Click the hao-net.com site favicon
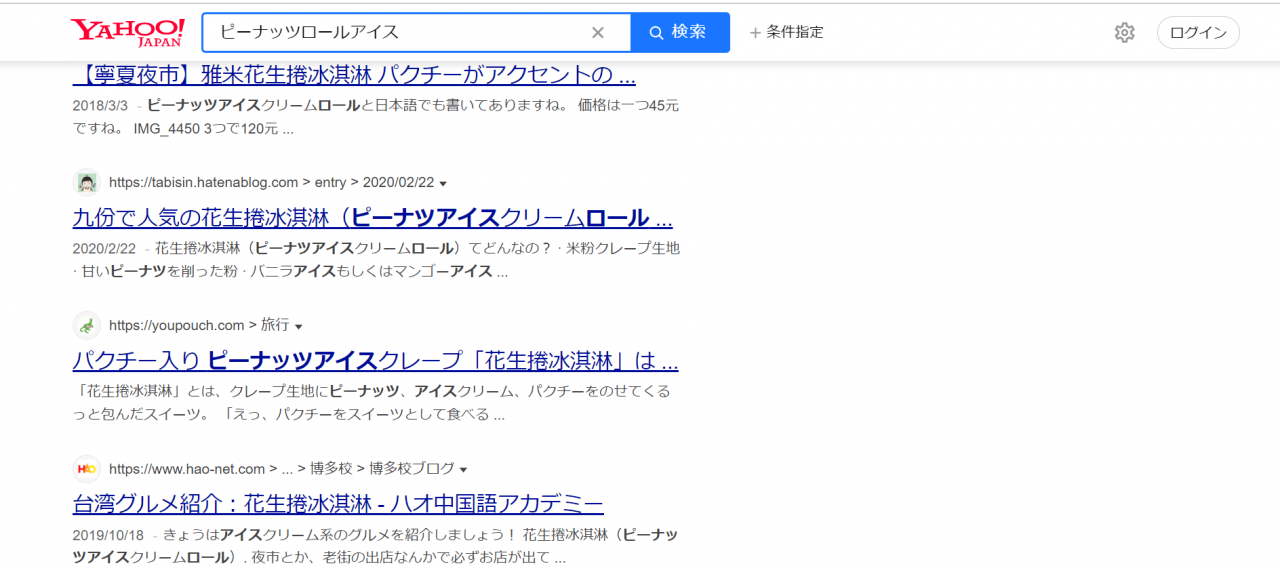Image resolution: width=1280 pixels, height=568 pixels. [87, 468]
